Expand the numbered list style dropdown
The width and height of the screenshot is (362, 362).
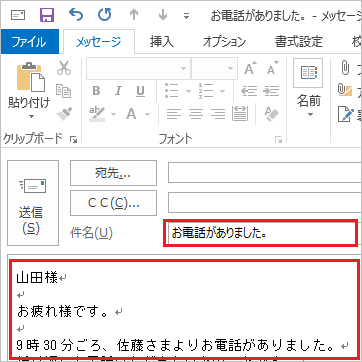(222, 91)
